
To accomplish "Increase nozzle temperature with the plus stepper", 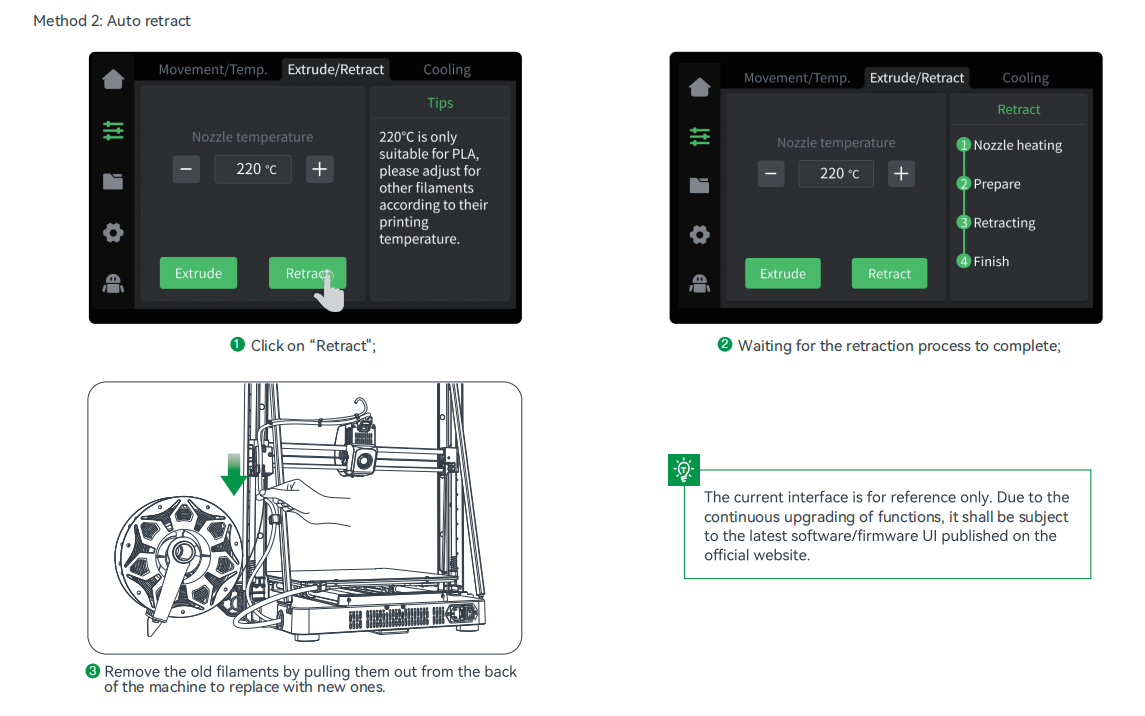I will (319, 169).
